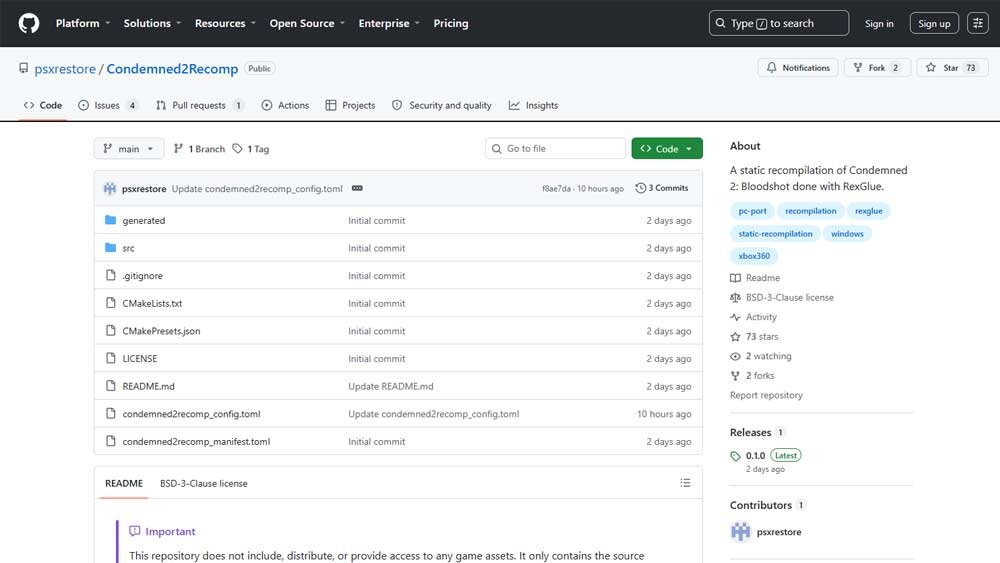
Task: Open Security and quality tab
Action: (x=441, y=105)
